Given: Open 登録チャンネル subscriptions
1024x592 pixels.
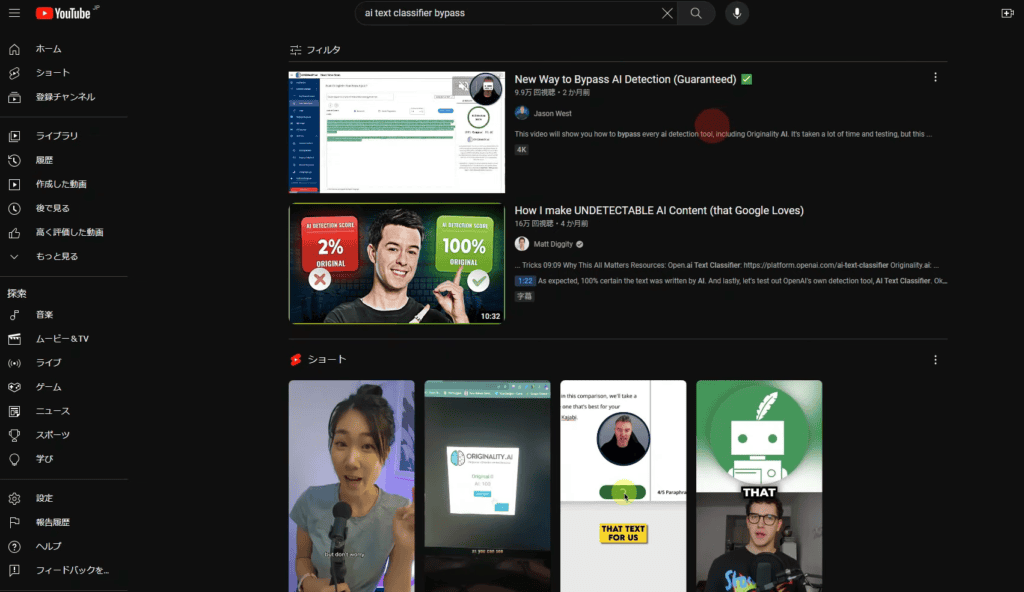Looking at the screenshot, I should point(64,97).
